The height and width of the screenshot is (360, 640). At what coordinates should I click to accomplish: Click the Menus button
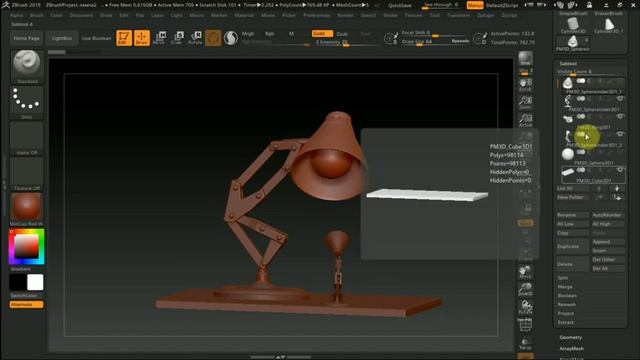pyautogui.click(x=475, y=6)
